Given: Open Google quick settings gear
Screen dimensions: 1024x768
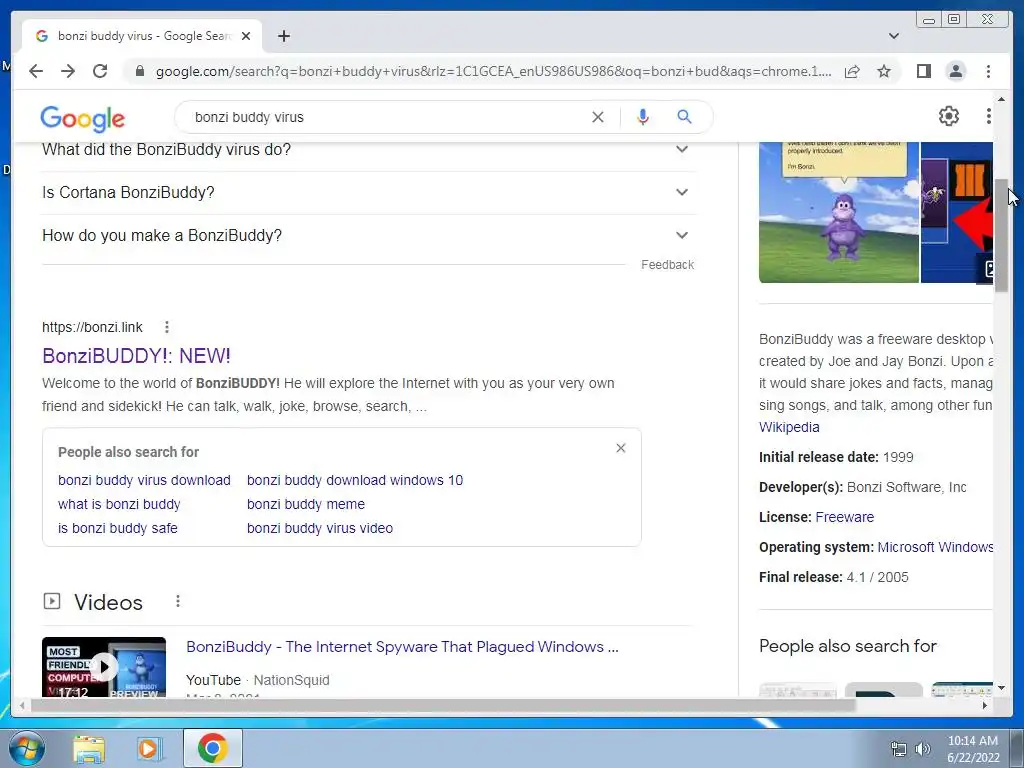Looking at the screenshot, I should (x=949, y=116).
